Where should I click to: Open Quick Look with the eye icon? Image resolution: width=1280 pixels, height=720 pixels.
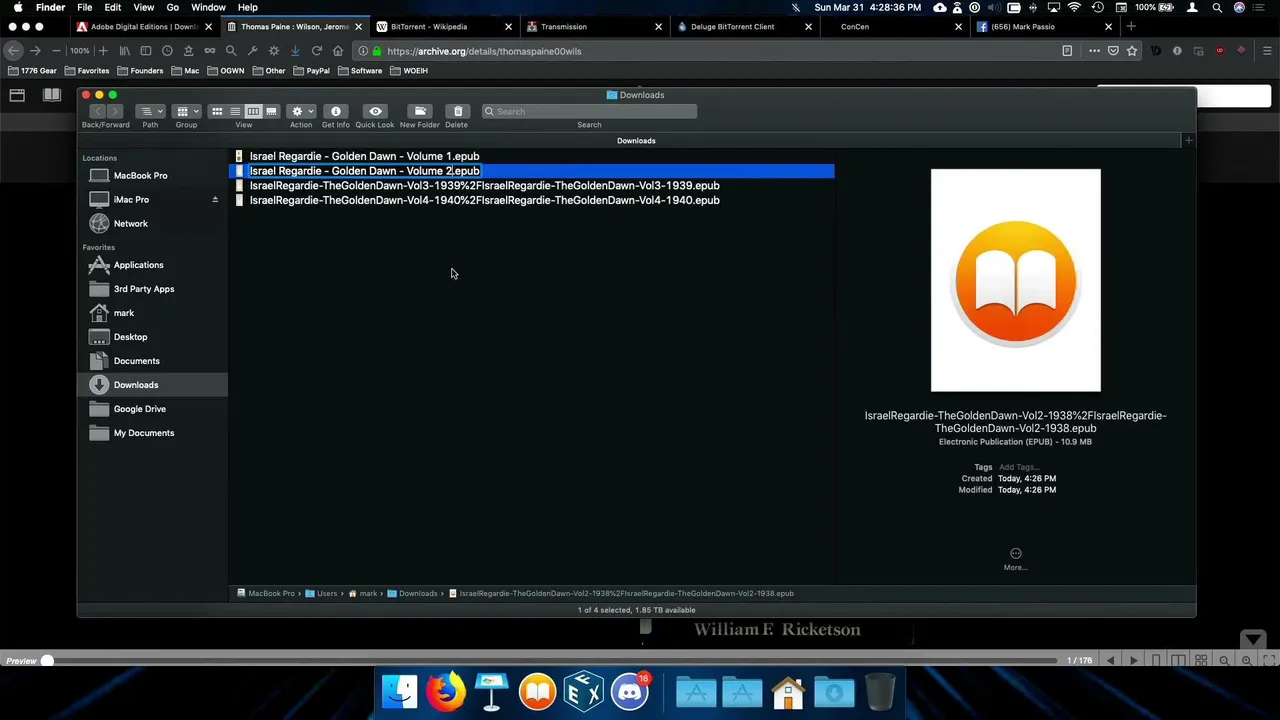coord(375,111)
